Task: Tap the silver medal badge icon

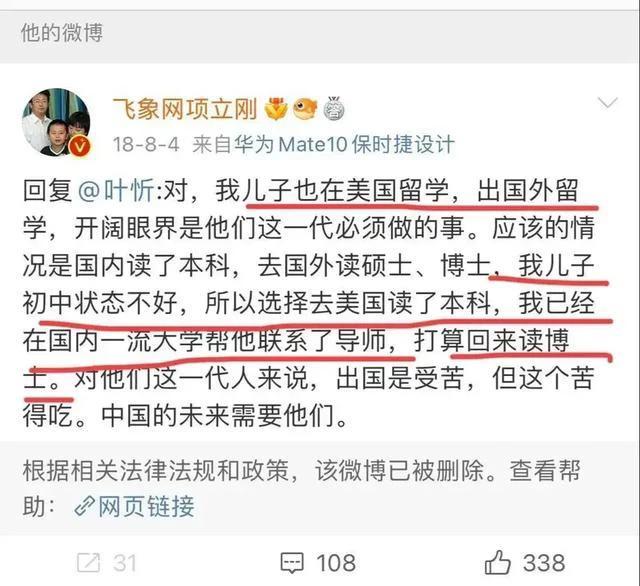Action: [334, 109]
